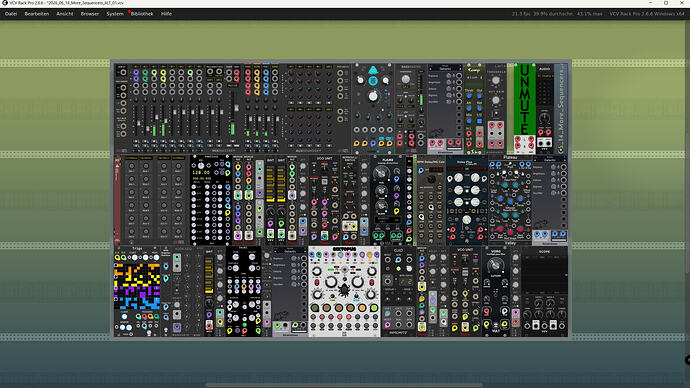Click the red blank strip at left of second row

point(117,200)
